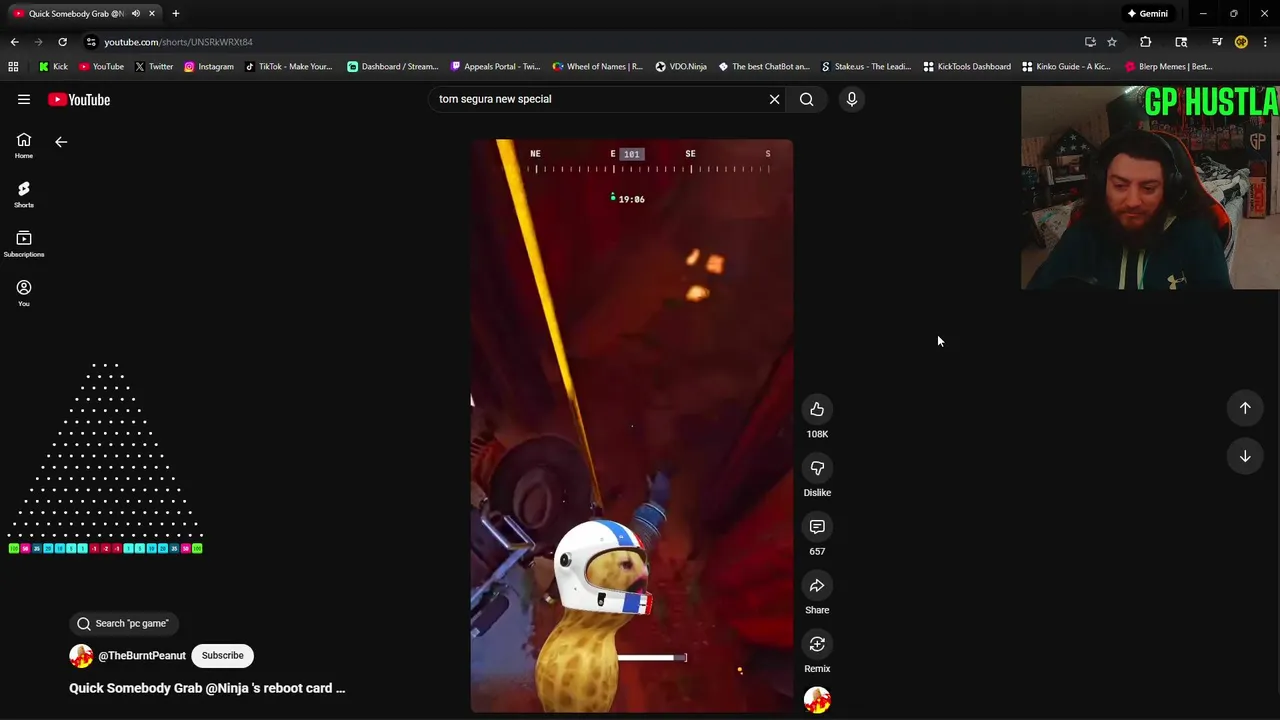
Task: Reload the page
Action: pyautogui.click(x=62, y=42)
